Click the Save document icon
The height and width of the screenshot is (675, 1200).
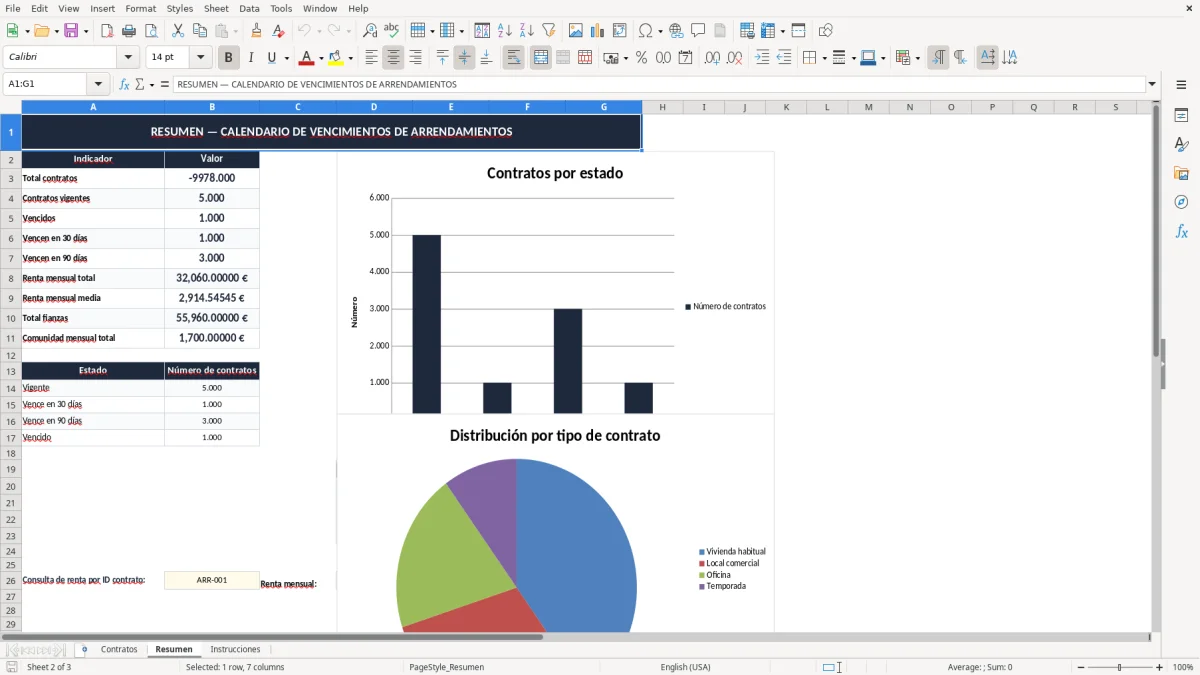coord(70,31)
